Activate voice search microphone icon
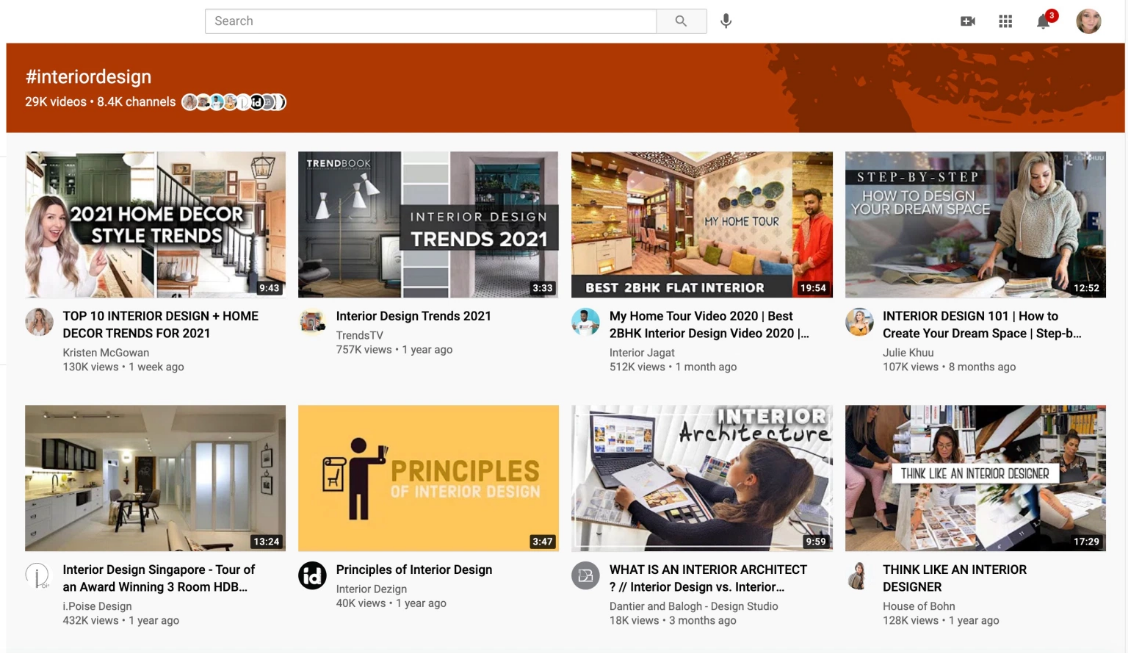 (x=726, y=21)
